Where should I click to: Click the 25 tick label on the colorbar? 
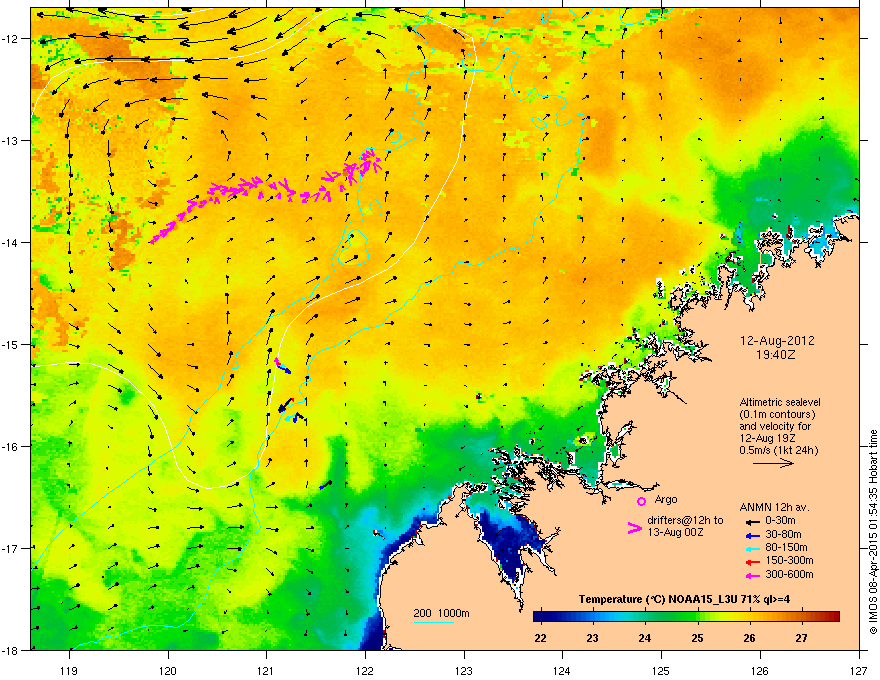click(x=697, y=638)
